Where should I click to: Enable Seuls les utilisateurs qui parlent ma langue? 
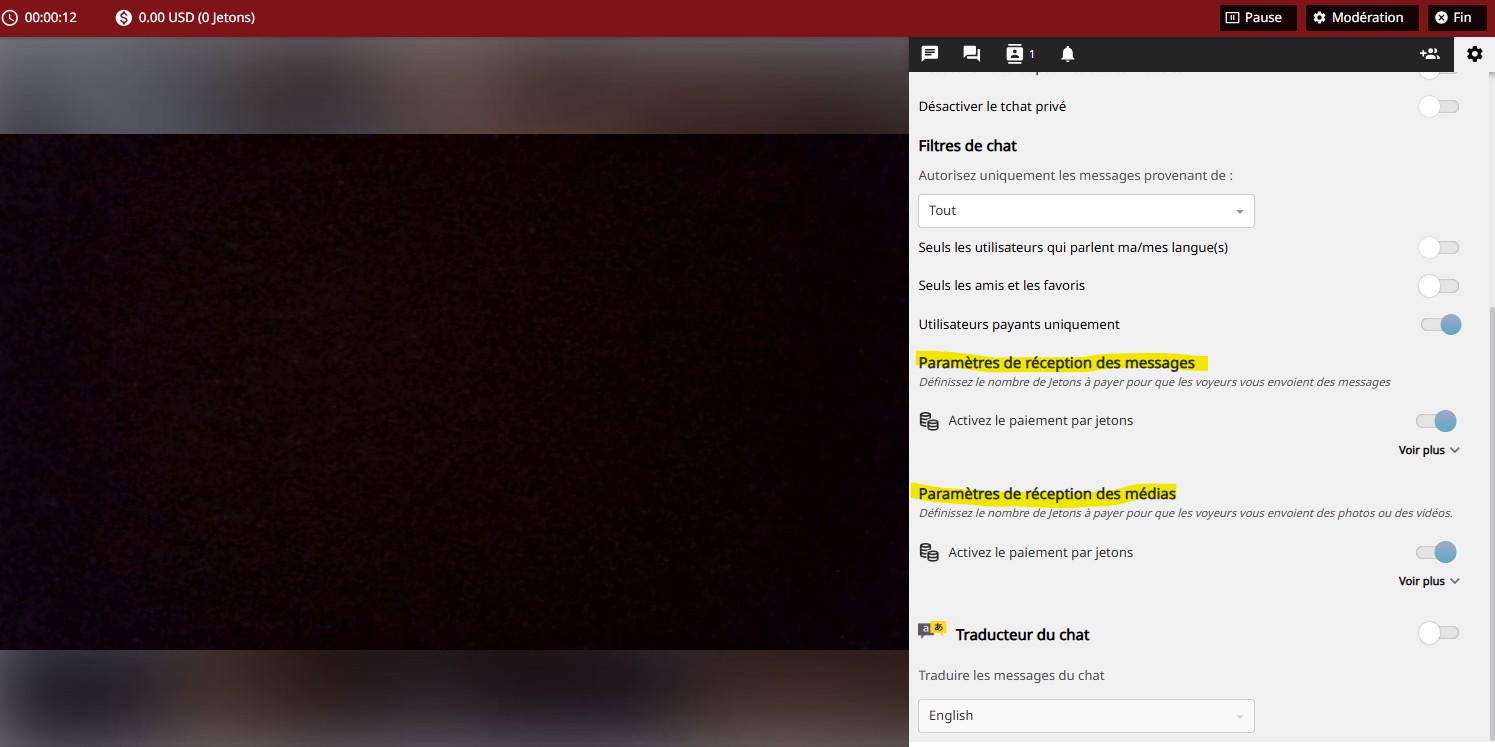pyautogui.click(x=1439, y=247)
